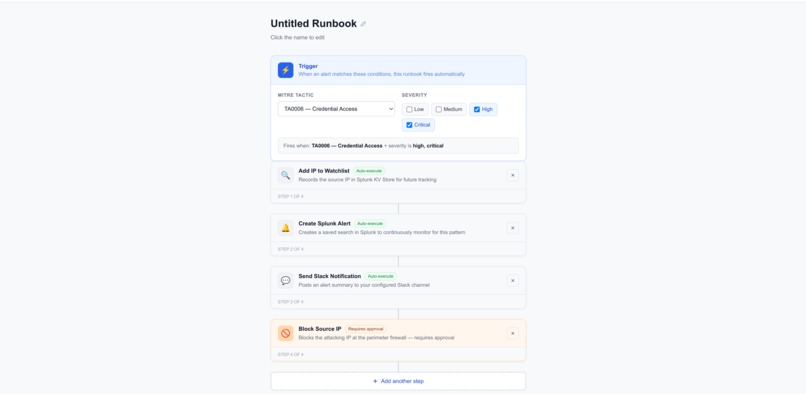Click the STEP 4 OF 4 label
This screenshot has height=394, width=806.
tap(290, 354)
